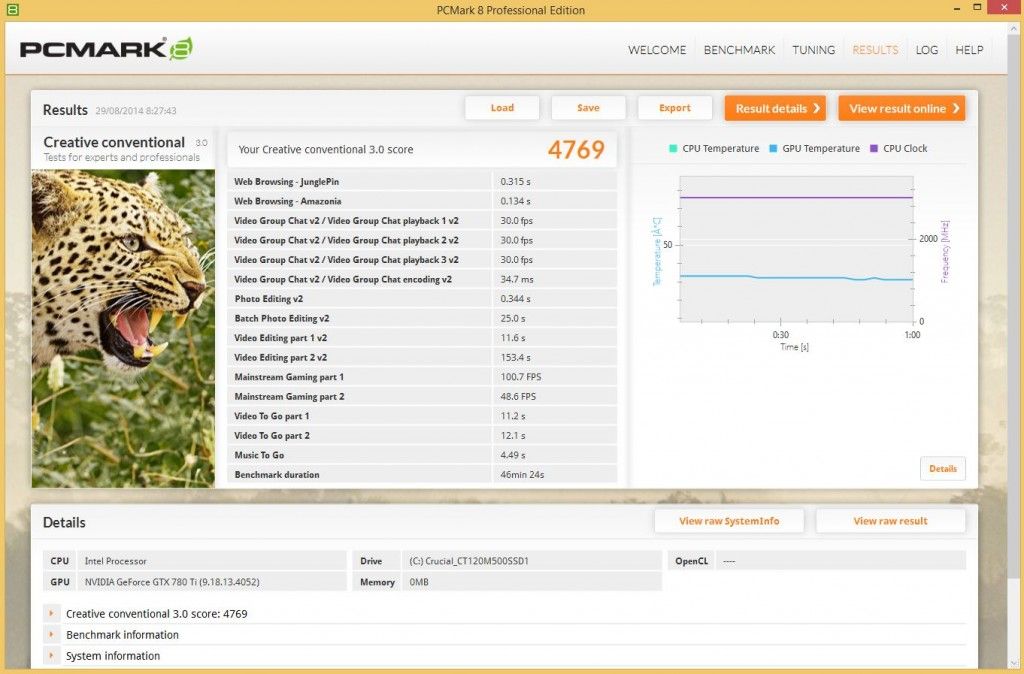The height and width of the screenshot is (674, 1024).
Task: Click the Benchmark duration row
Action: pos(422,475)
